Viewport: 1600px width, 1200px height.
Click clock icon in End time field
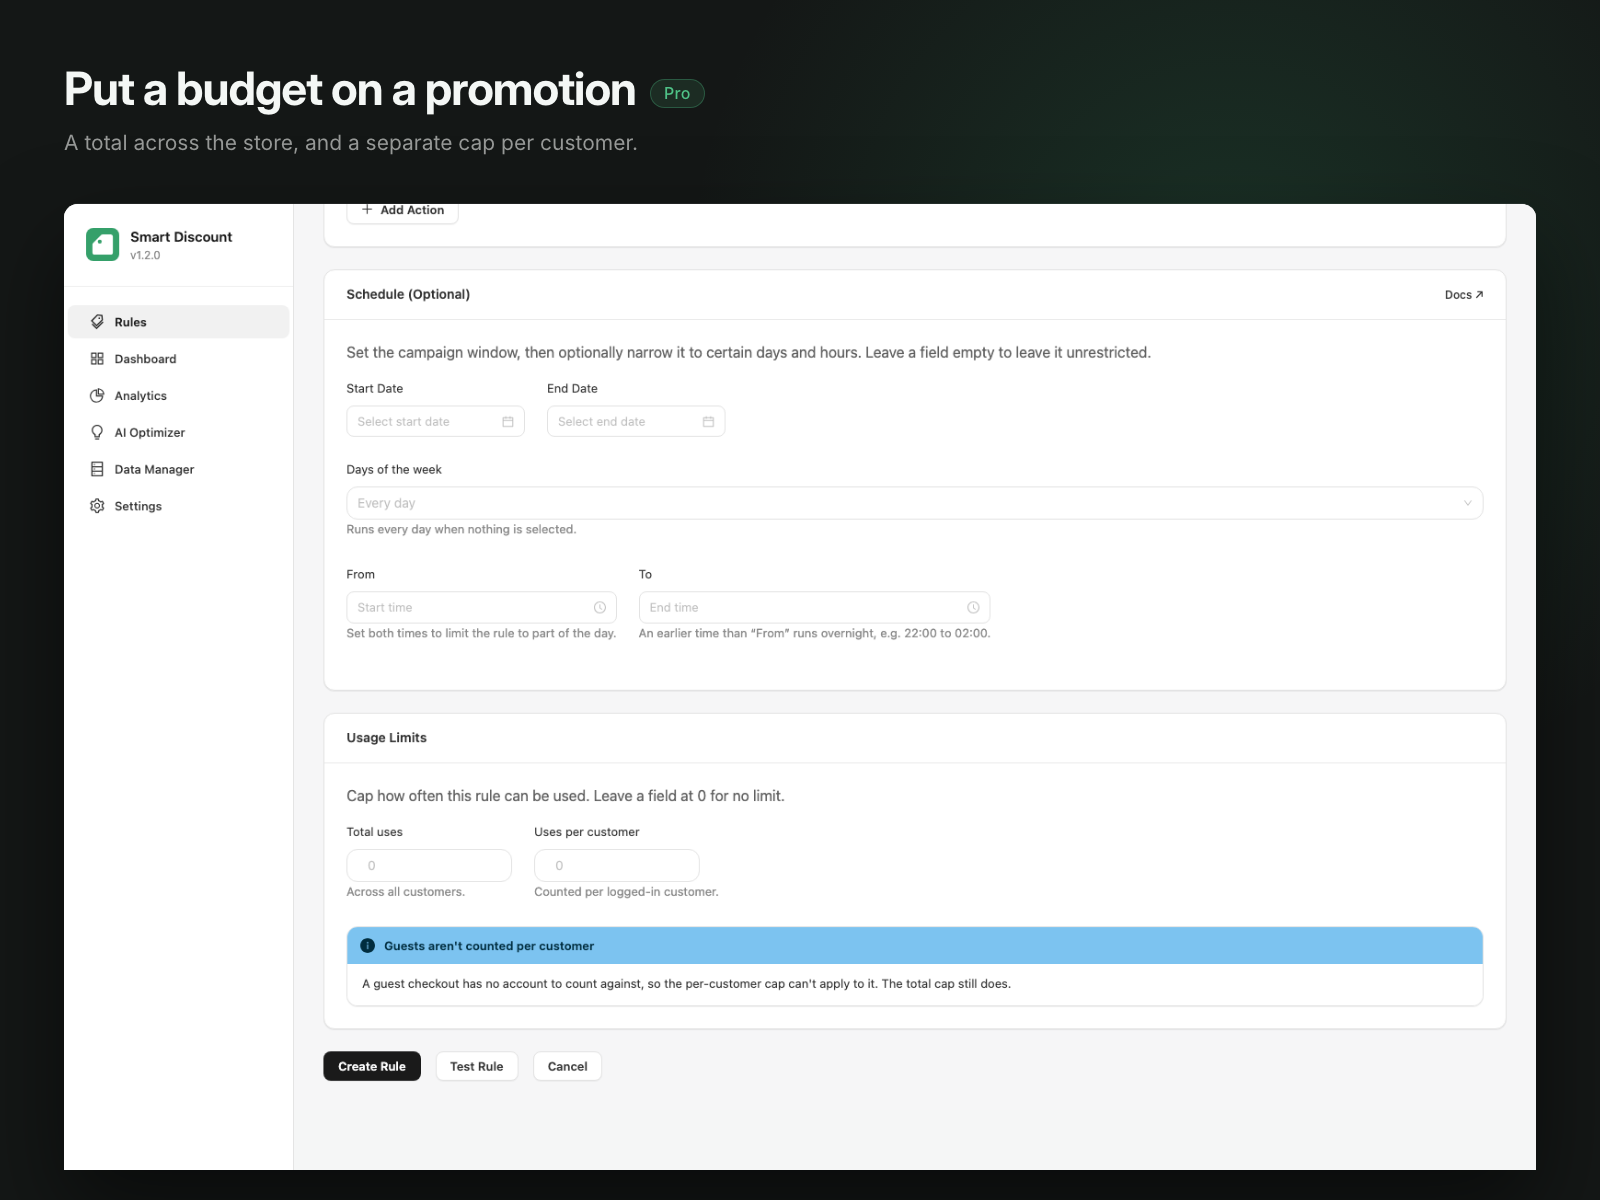pos(973,608)
